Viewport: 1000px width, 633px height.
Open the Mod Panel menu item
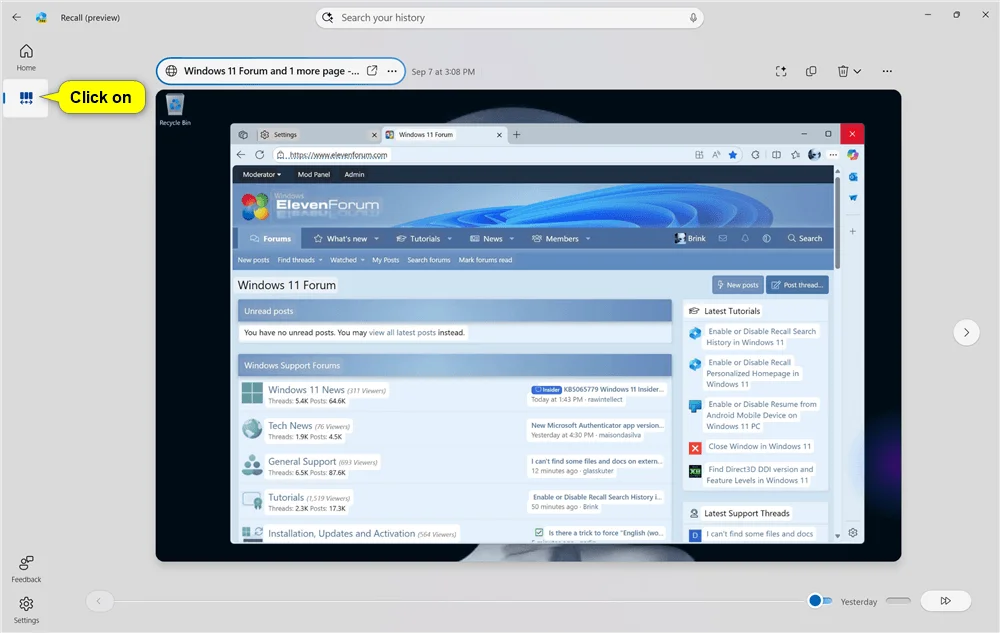(314, 175)
